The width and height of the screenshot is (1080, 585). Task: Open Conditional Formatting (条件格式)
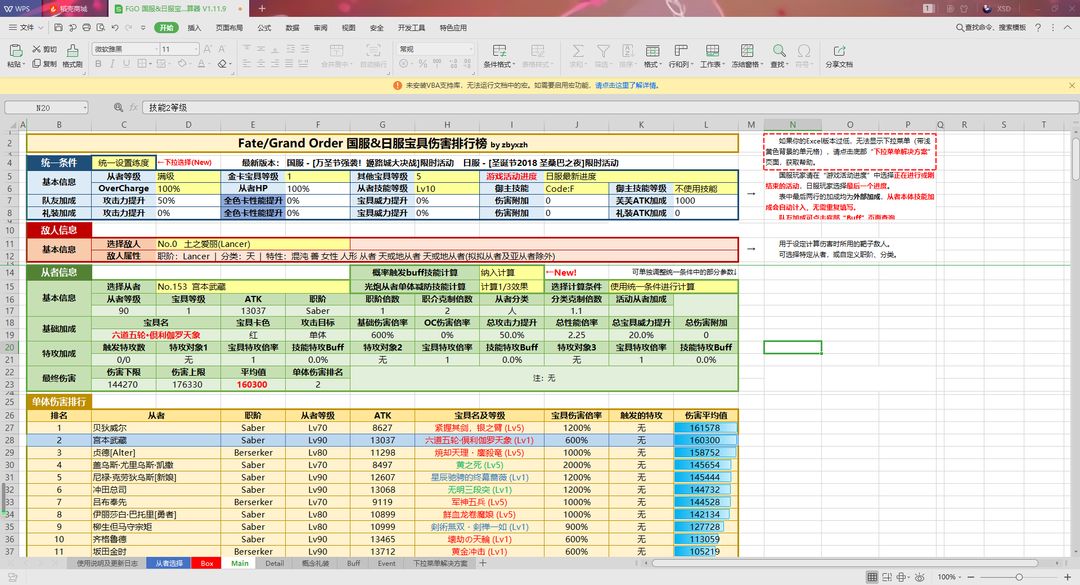(499, 55)
